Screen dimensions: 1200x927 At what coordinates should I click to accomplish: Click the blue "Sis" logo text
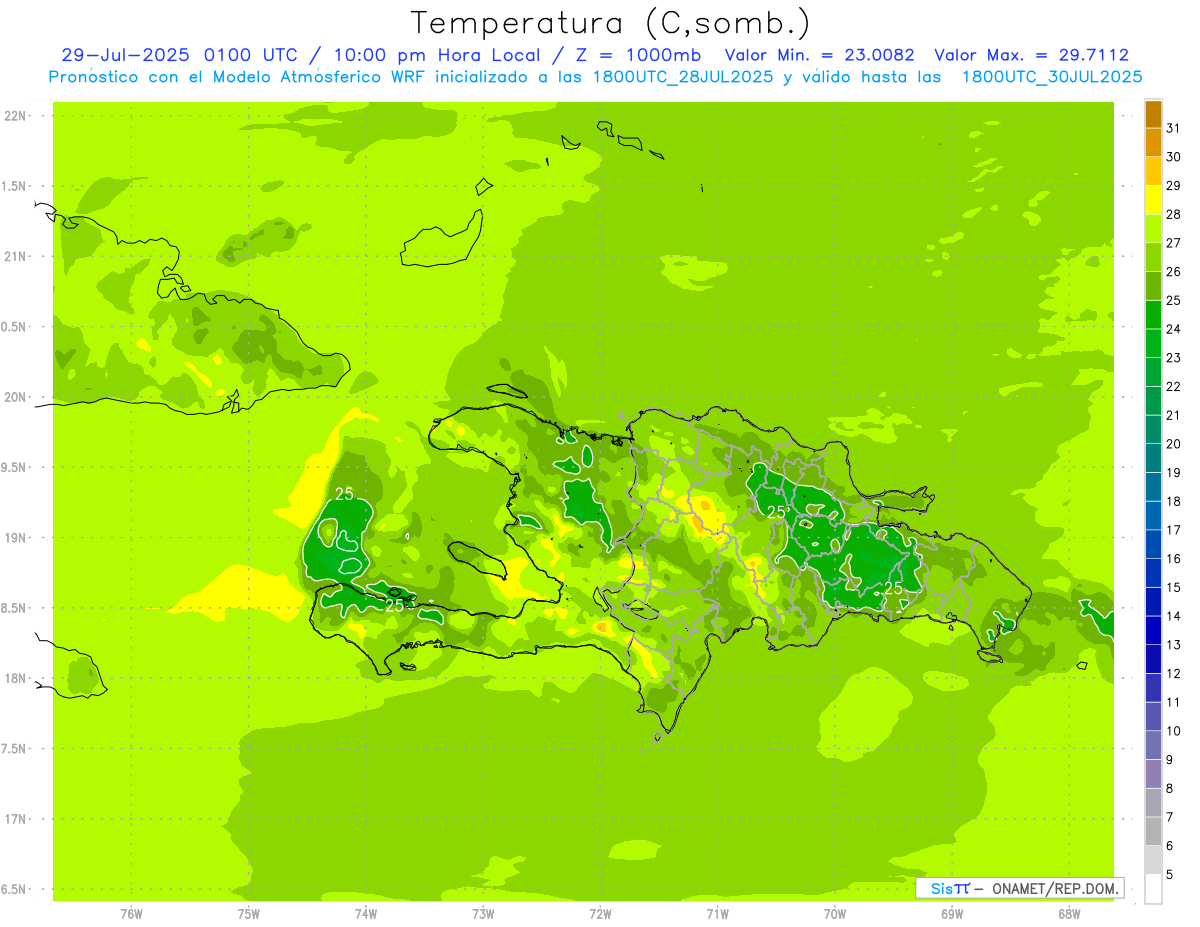tap(941, 888)
